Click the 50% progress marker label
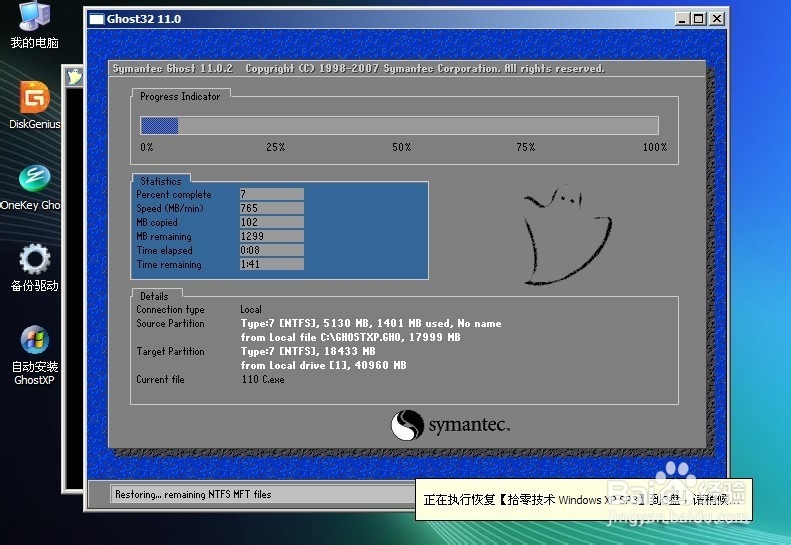 pos(402,147)
